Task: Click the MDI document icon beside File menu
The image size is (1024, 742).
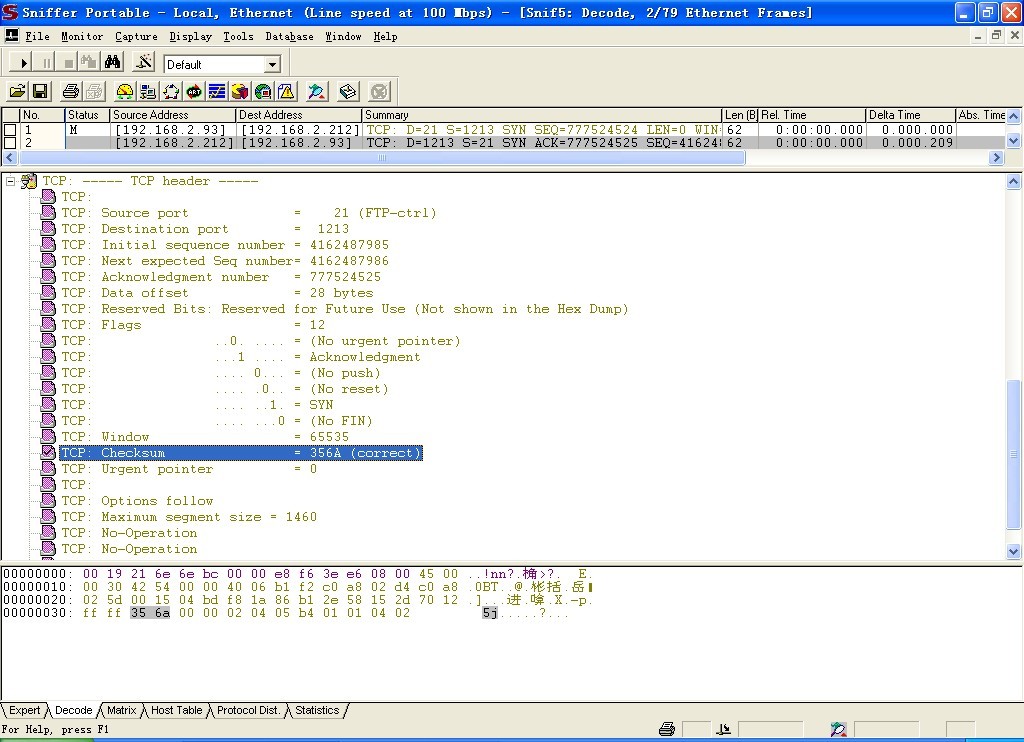Action: (x=11, y=36)
